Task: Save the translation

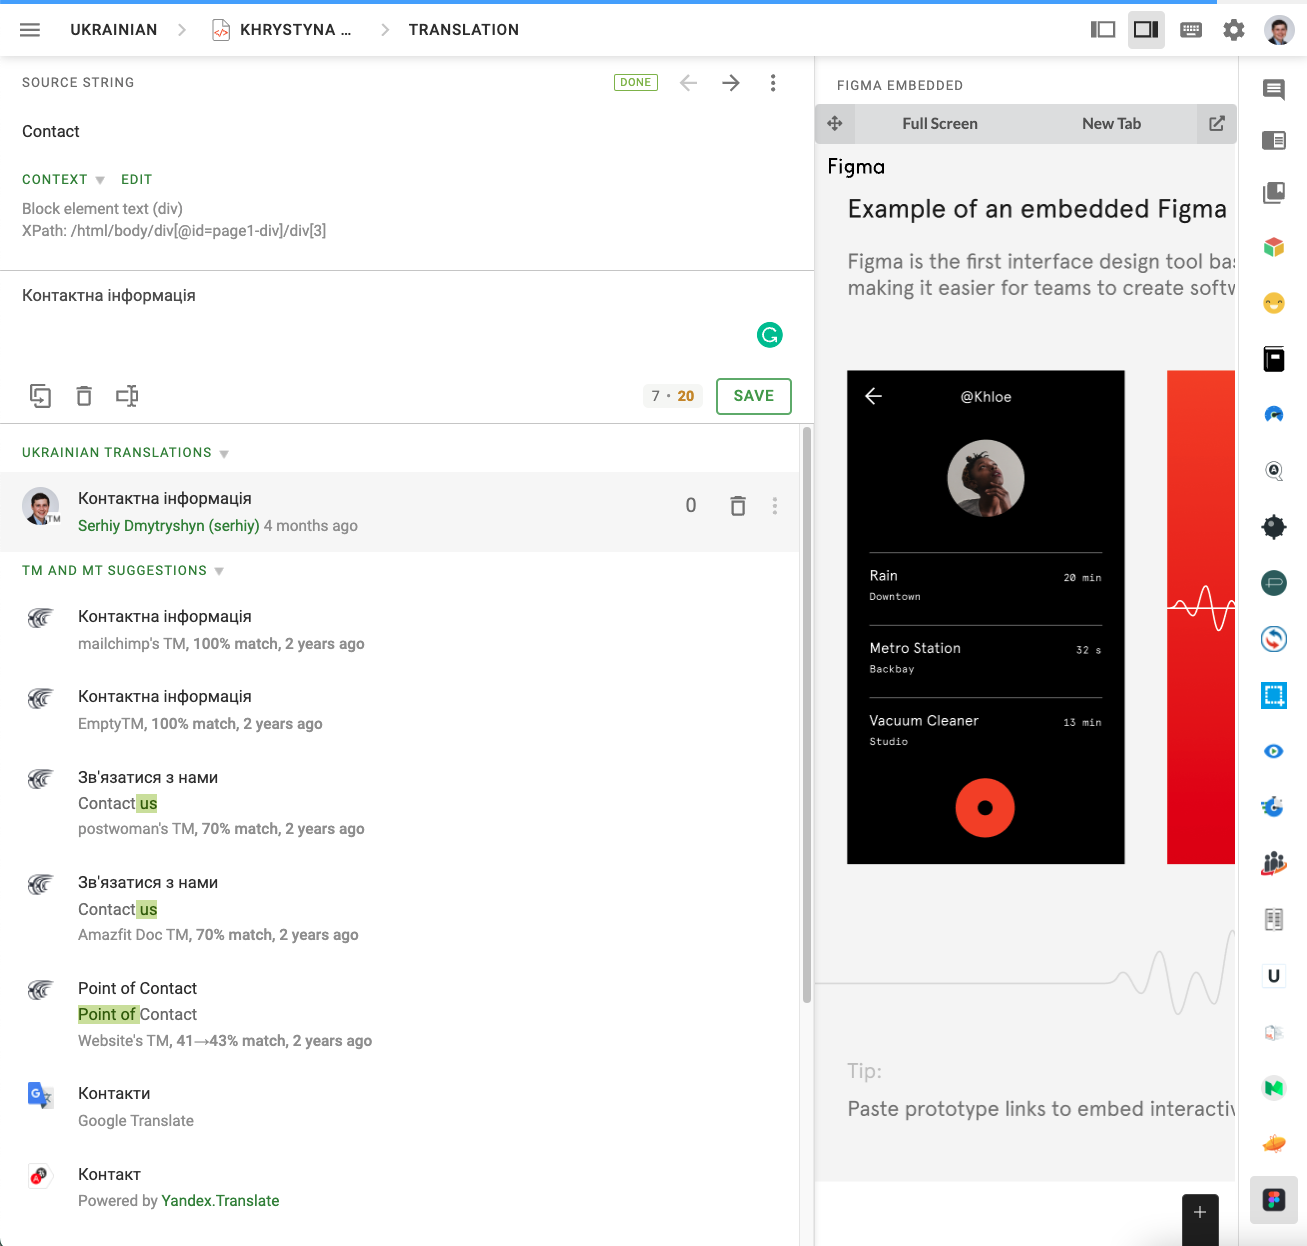Action: [754, 396]
